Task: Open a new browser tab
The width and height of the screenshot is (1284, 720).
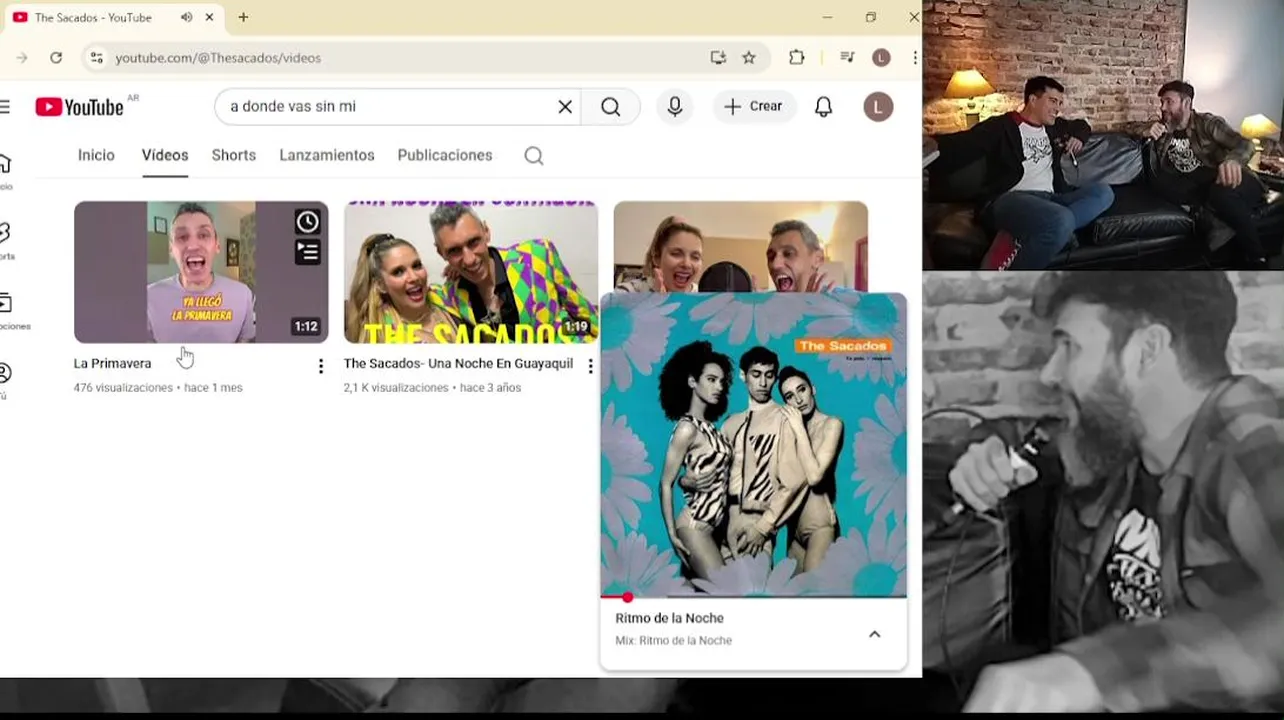Action: coord(243,18)
